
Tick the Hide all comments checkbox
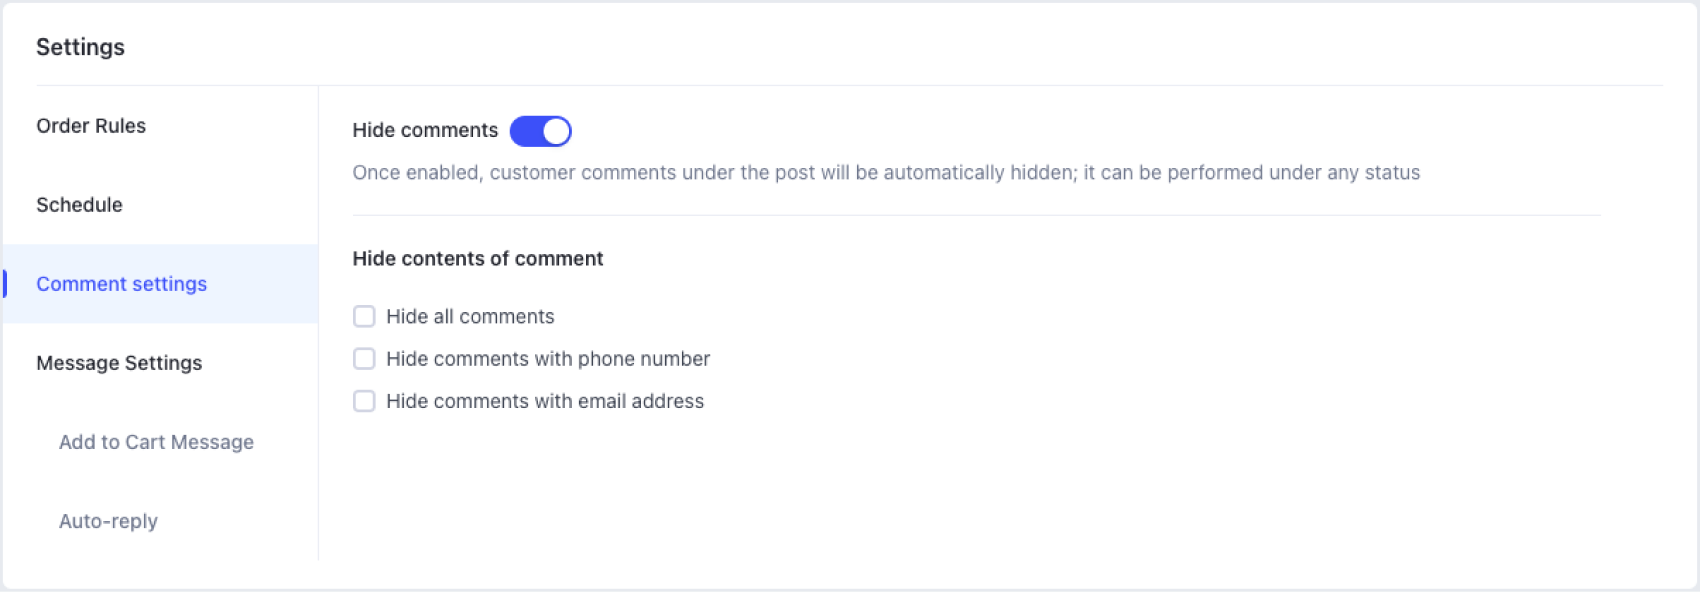pos(364,317)
